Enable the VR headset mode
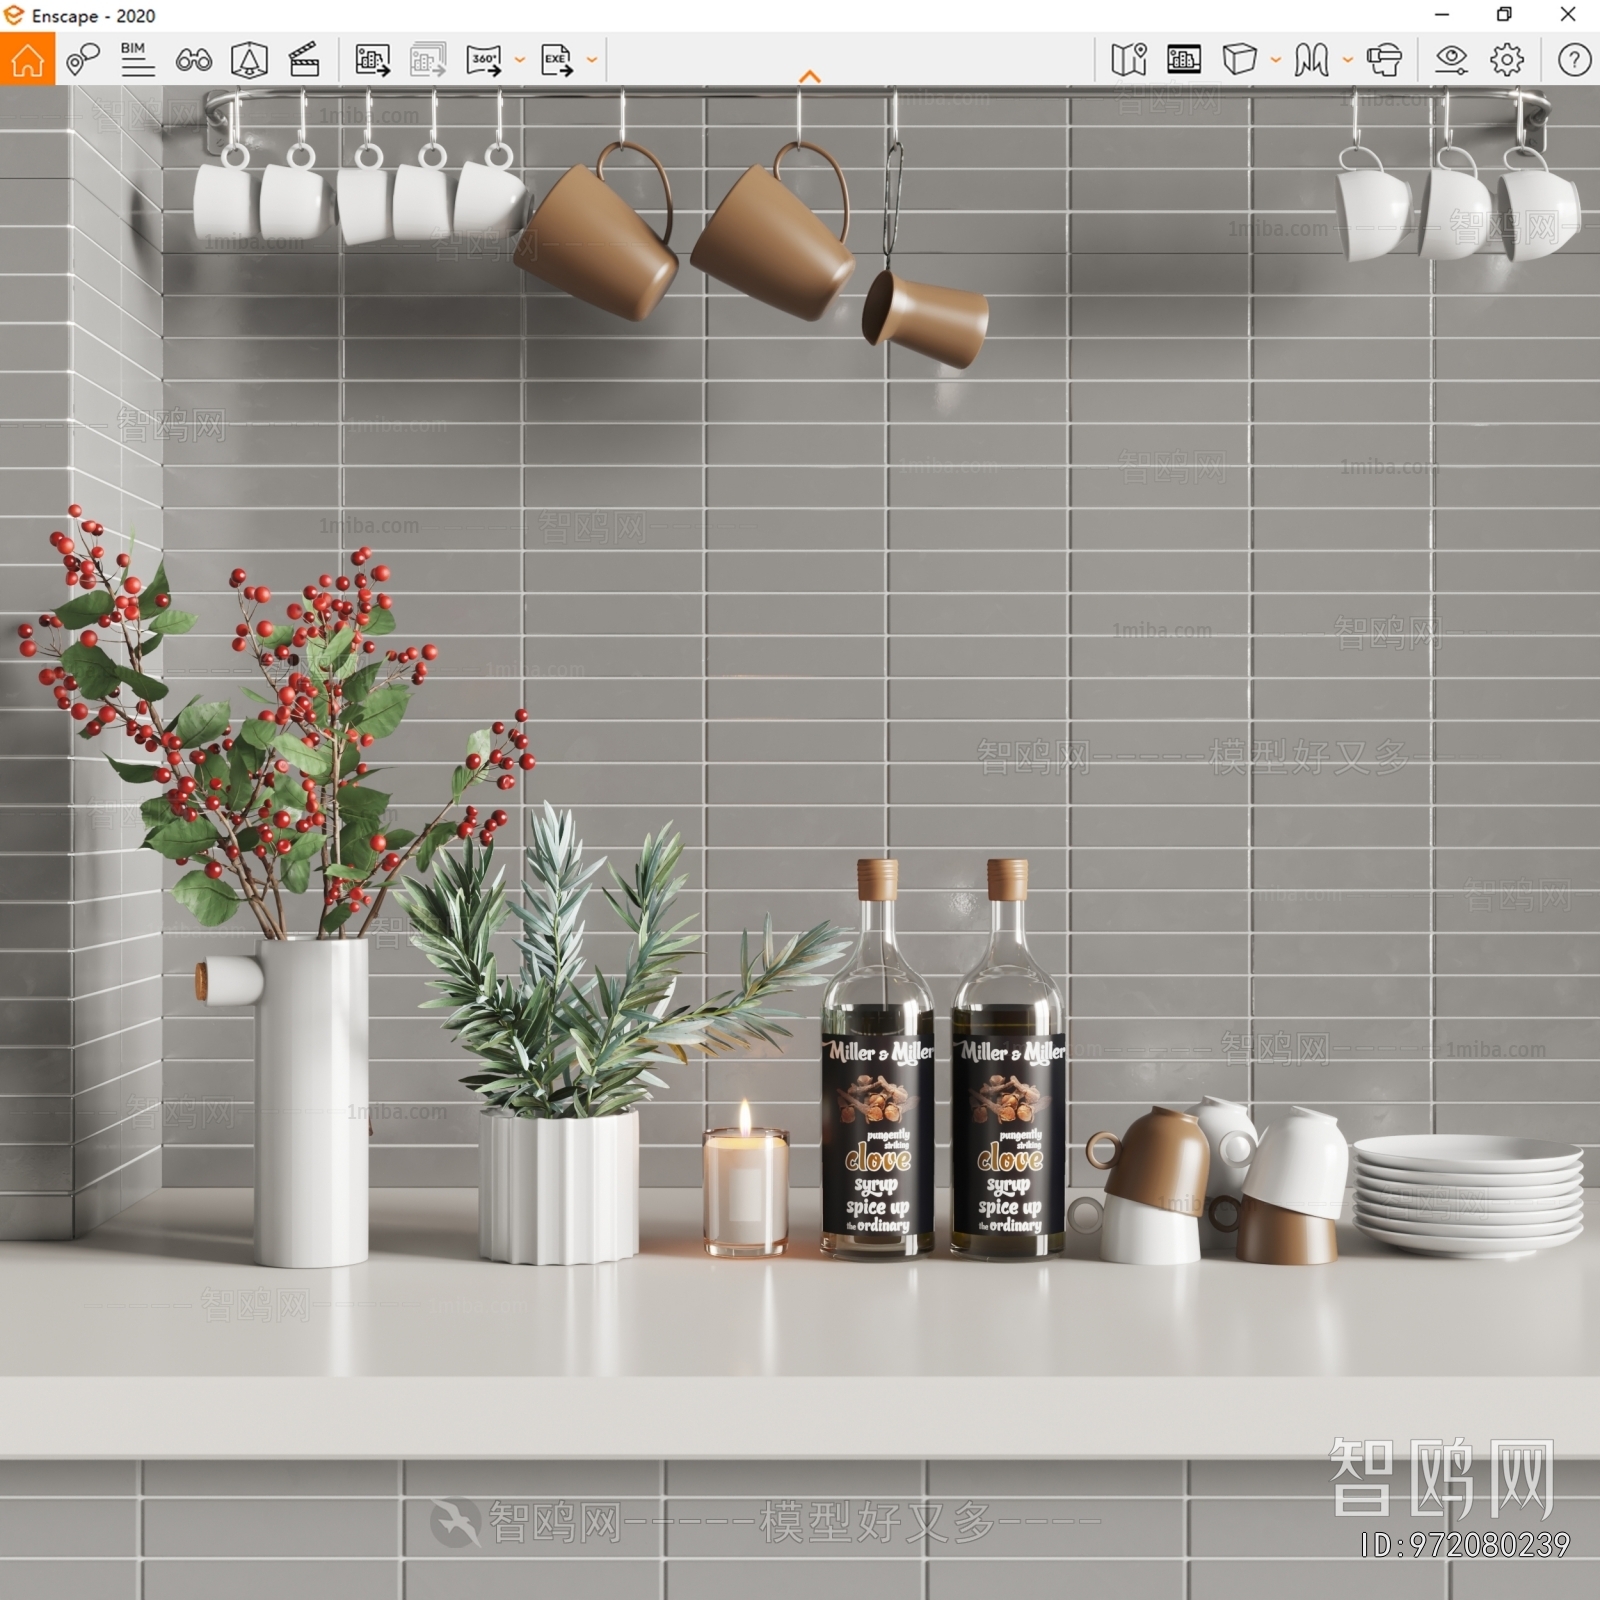The height and width of the screenshot is (1600, 1600). [x=1384, y=60]
